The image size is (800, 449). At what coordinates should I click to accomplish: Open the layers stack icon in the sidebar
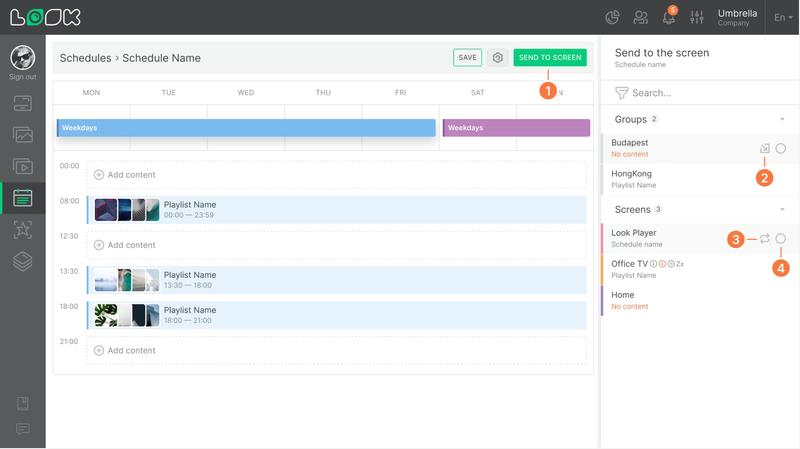point(22,261)
